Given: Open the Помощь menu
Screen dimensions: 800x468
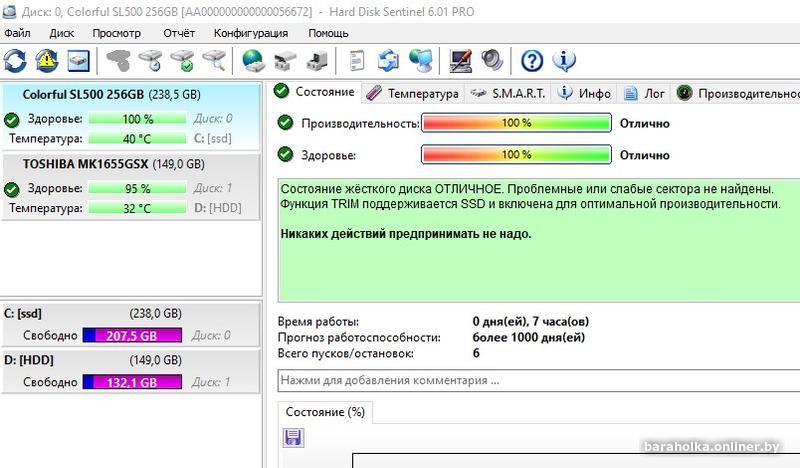Looking at the screenshot, I should [x=328, y=33].
